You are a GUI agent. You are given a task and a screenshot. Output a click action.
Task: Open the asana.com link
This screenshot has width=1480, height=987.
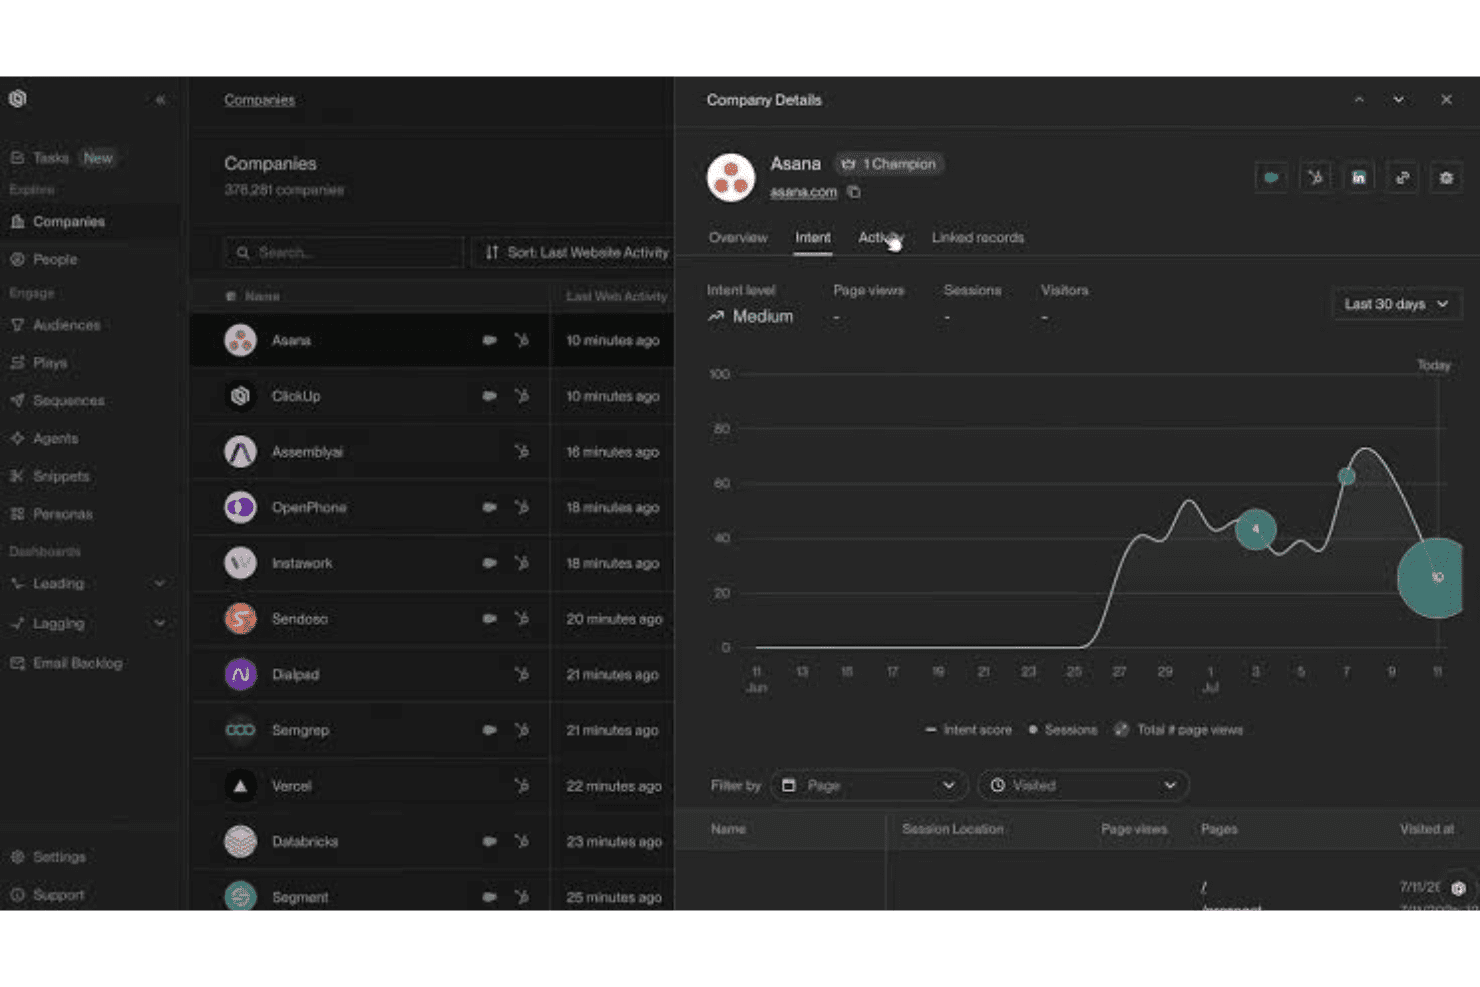point(803,192)
